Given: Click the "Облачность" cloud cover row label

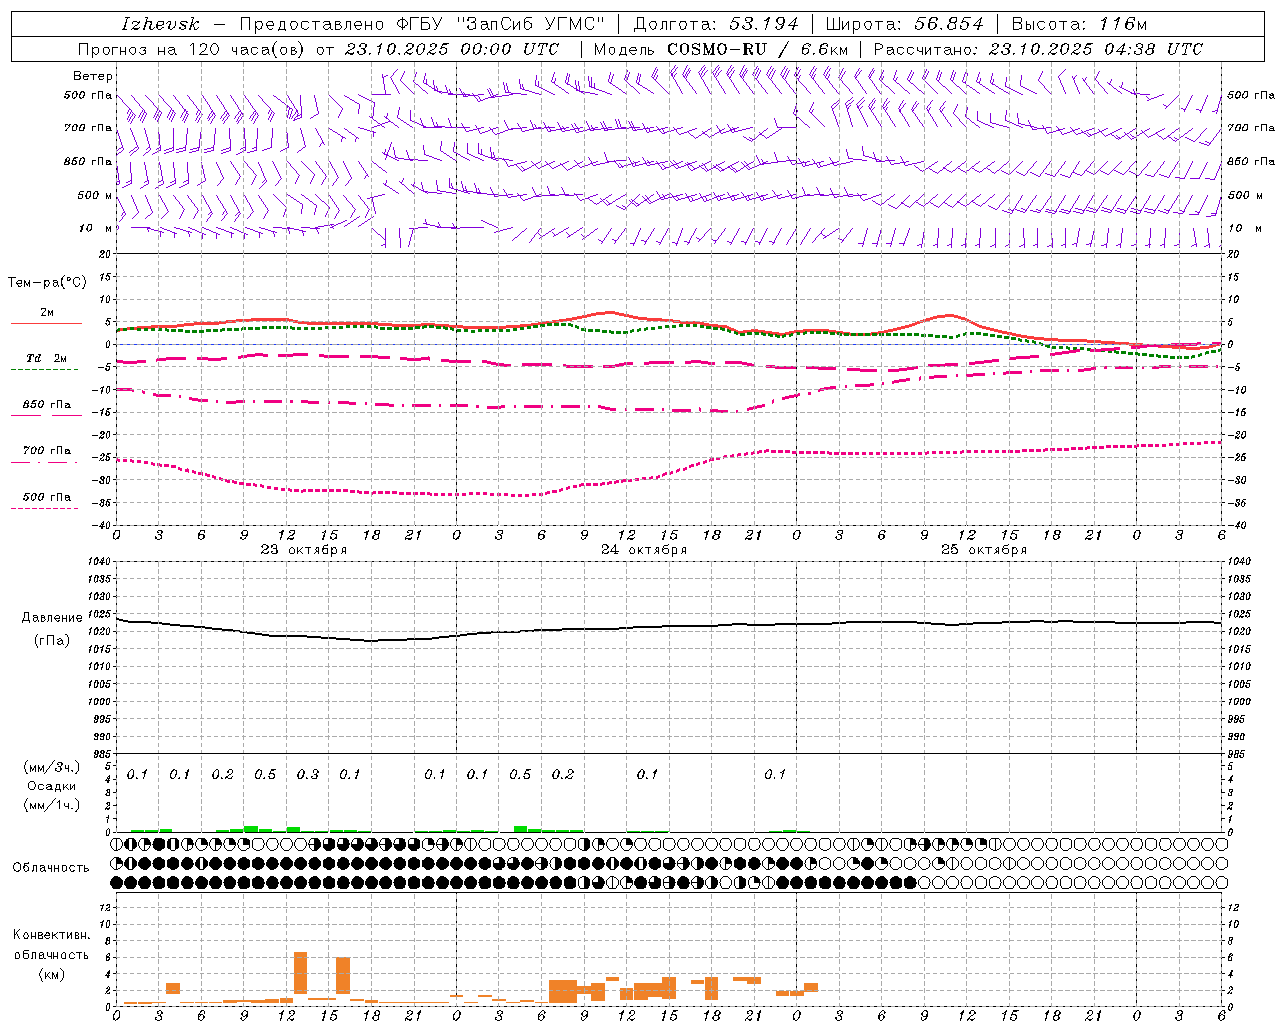Looking at the screenshot, I should pos(51,868).
